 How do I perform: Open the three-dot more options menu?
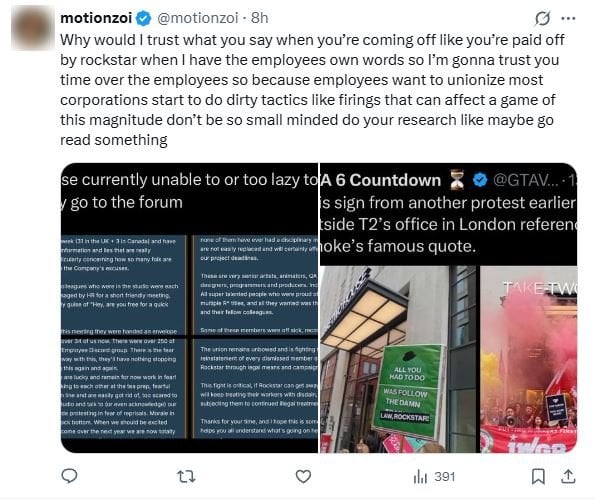[568, 18]
